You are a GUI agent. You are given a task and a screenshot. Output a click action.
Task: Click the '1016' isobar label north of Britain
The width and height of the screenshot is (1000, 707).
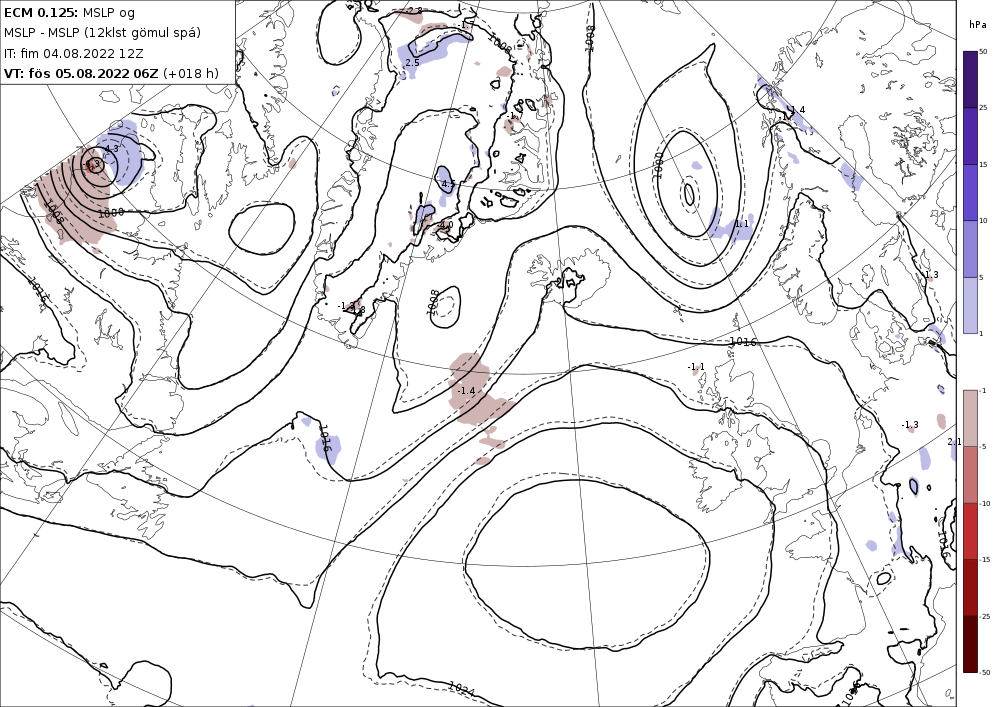click(742, 342)
